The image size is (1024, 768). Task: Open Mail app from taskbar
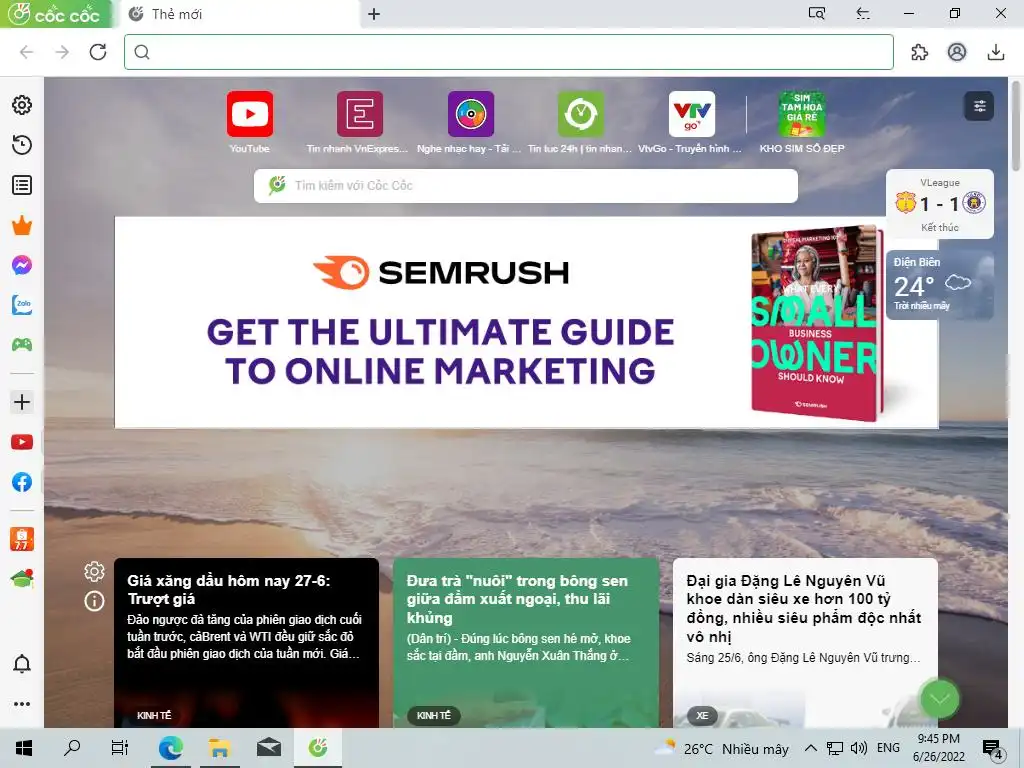pos(268,748)
